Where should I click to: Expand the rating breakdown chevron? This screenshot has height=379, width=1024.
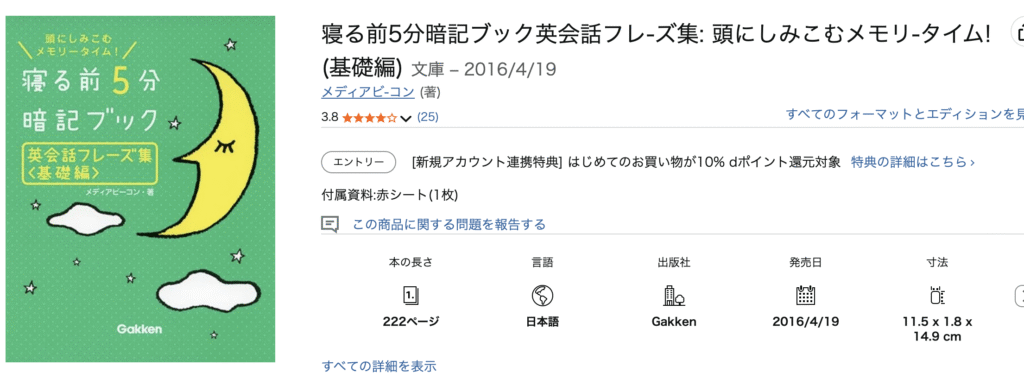click(x=406, y=118)
